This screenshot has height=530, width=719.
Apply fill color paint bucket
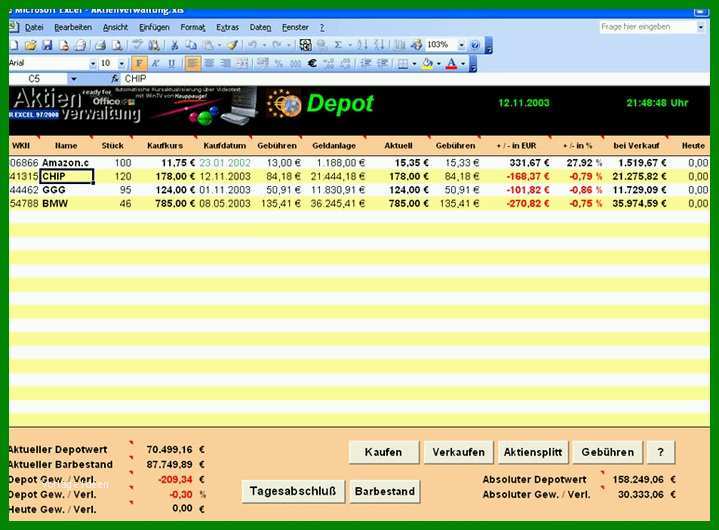point(427,63)
